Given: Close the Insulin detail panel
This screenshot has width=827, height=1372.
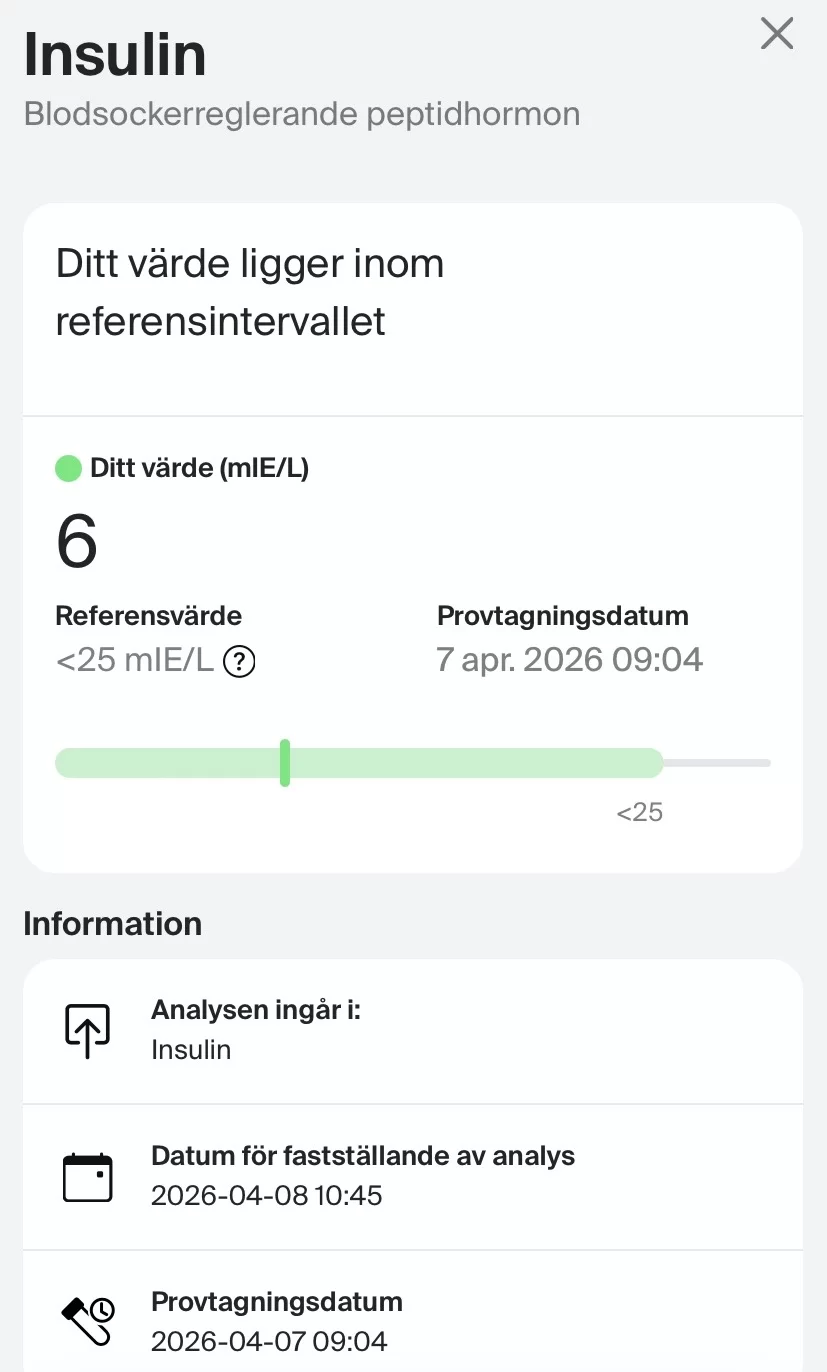Looking at the screenshot, I should tap(776, 35).
